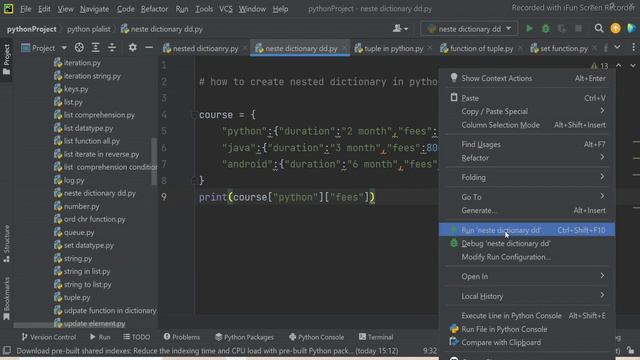
Task: Go to previous highlighted error arrow
Action: pos(619,65)
